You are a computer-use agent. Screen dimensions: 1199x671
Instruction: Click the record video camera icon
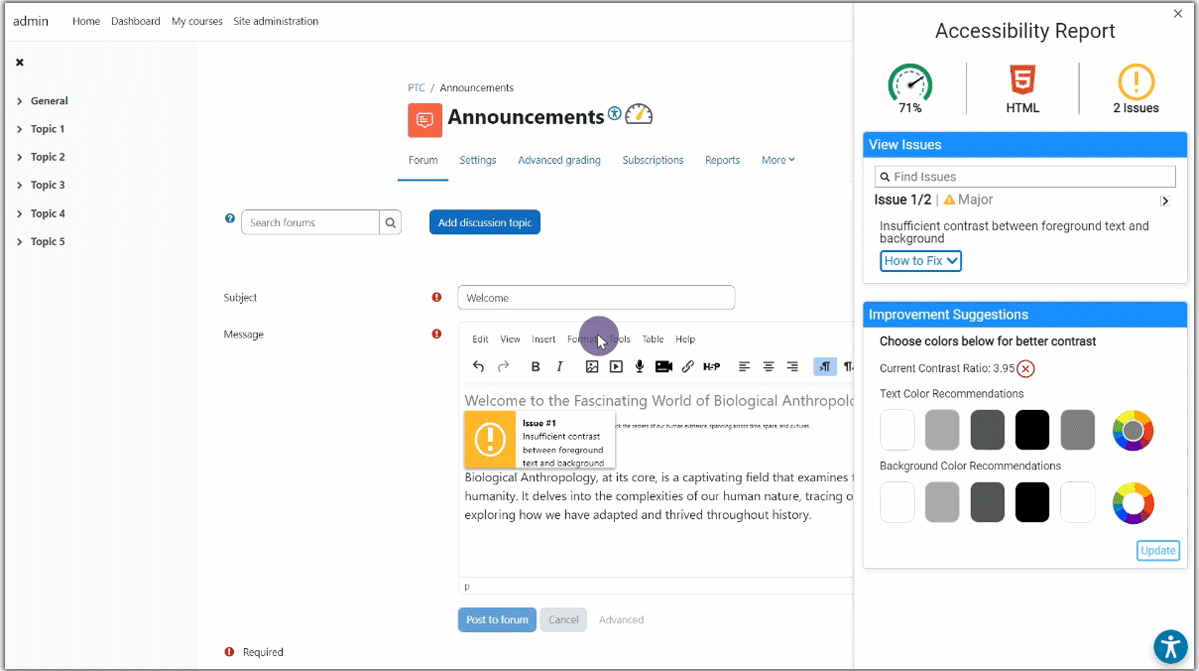click(663, 367)
